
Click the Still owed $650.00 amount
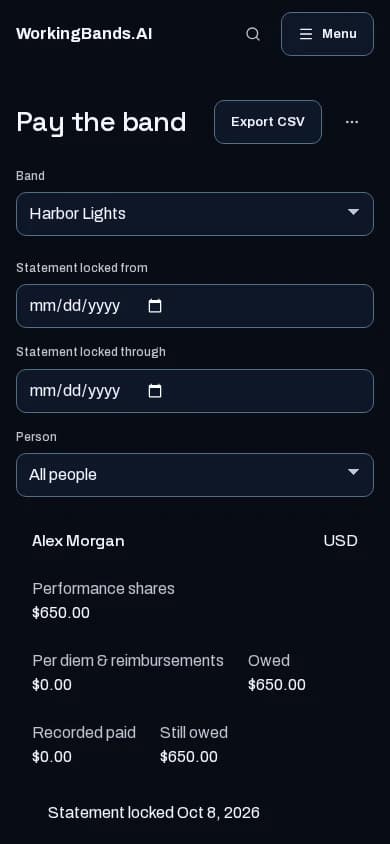click(x=189, y=757)
